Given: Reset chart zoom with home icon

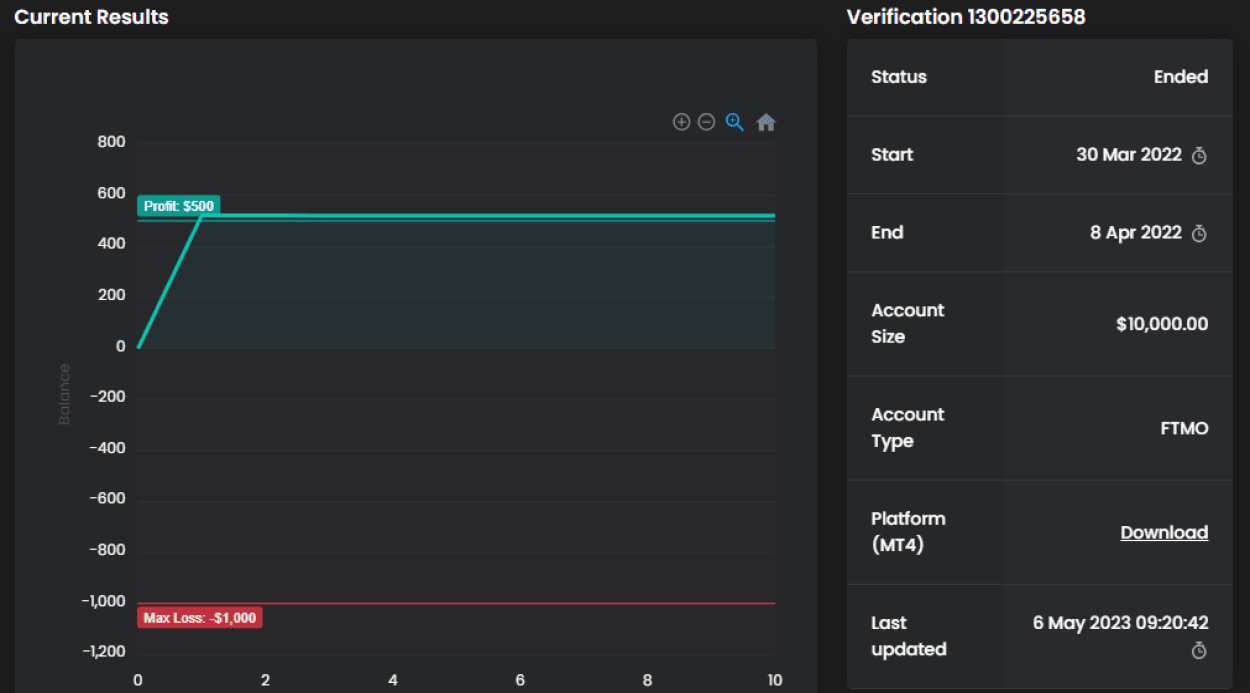Looking at the screenshot, I should click(766, 122).
